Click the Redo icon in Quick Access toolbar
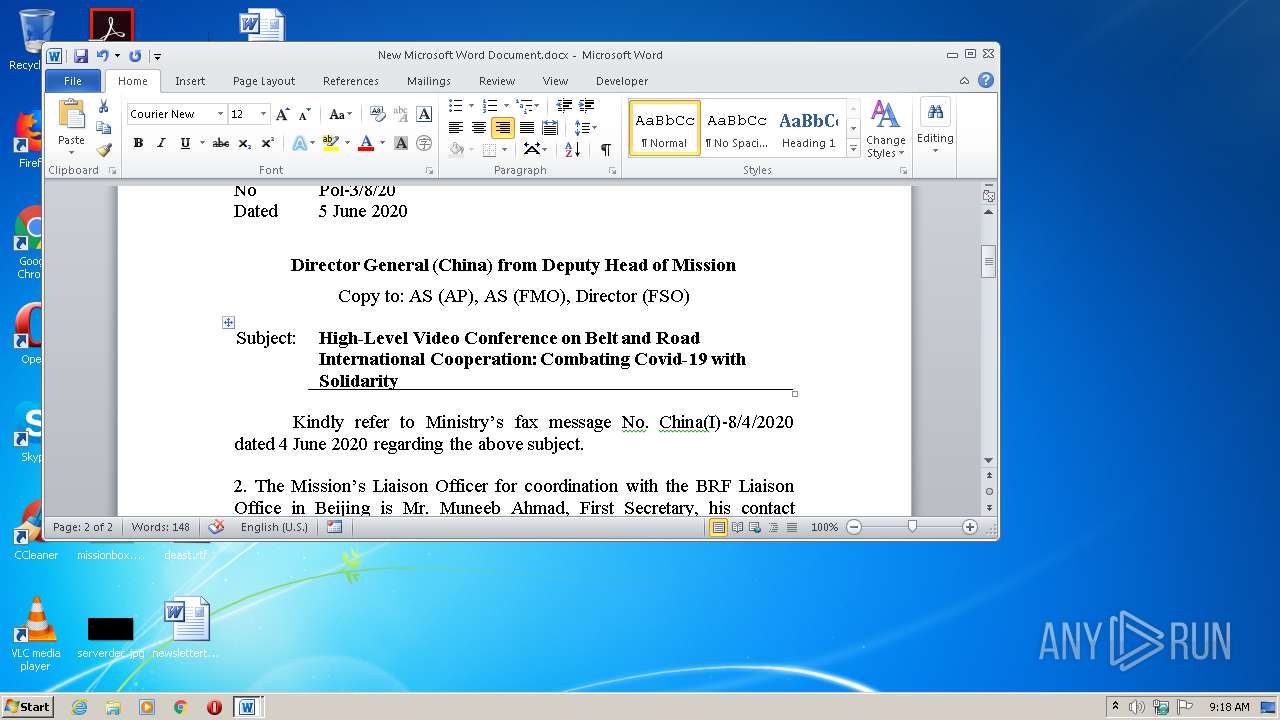The height and width of the screenshot is (720, 1280). click(135, 56)
